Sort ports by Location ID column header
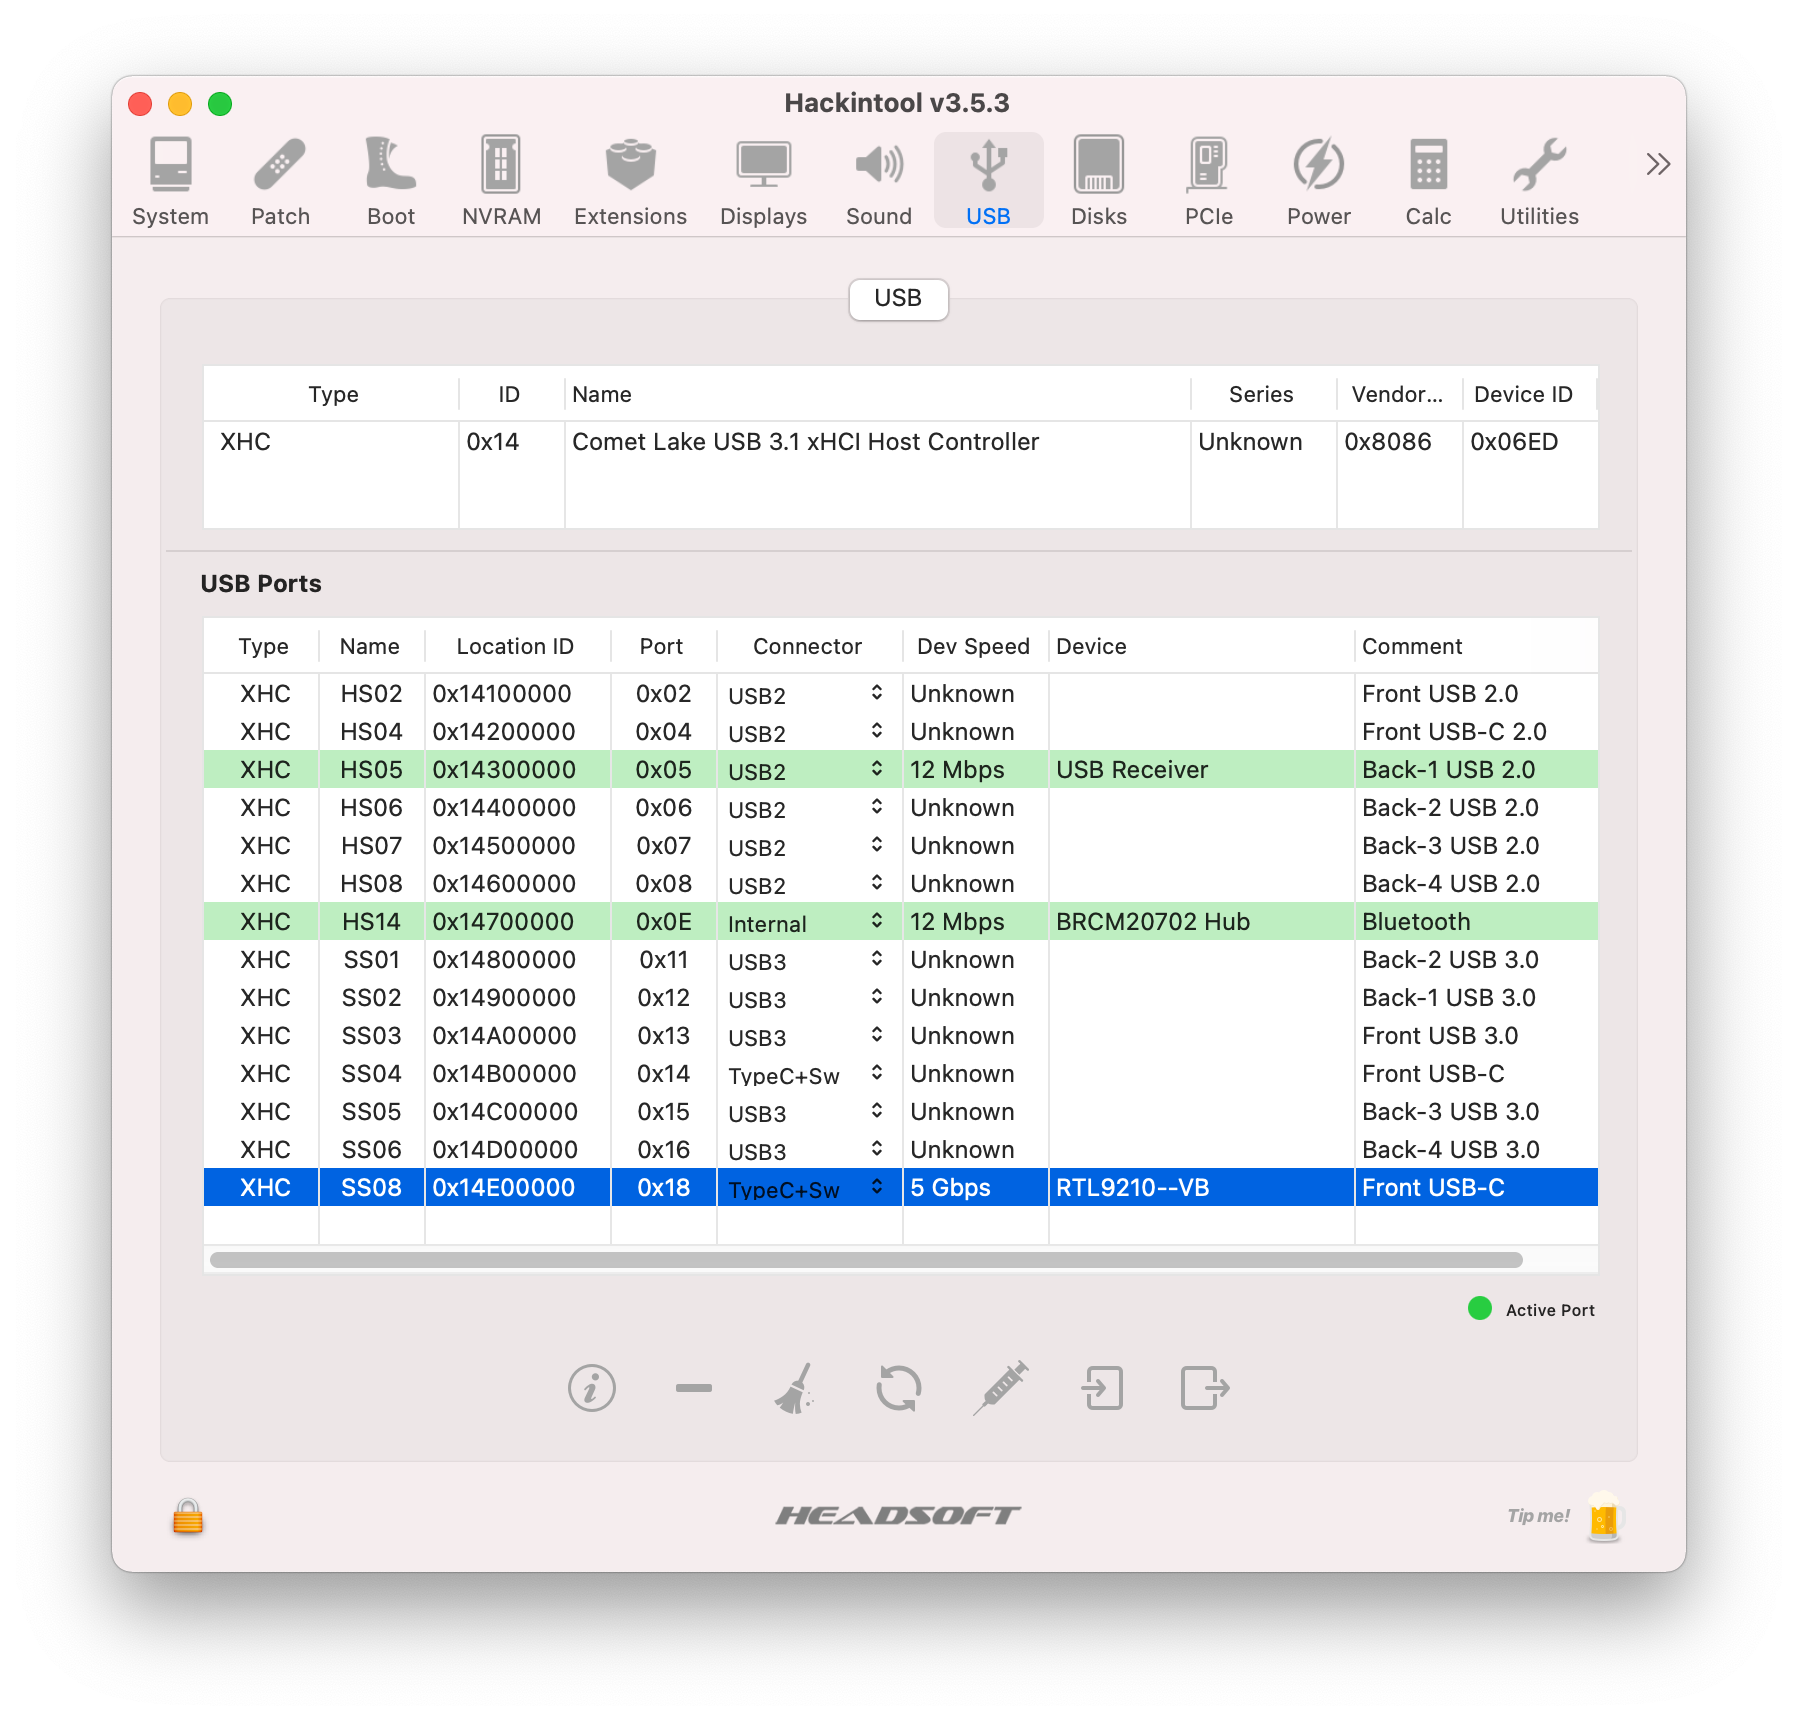The image size is (1798, 1720). 516,646
